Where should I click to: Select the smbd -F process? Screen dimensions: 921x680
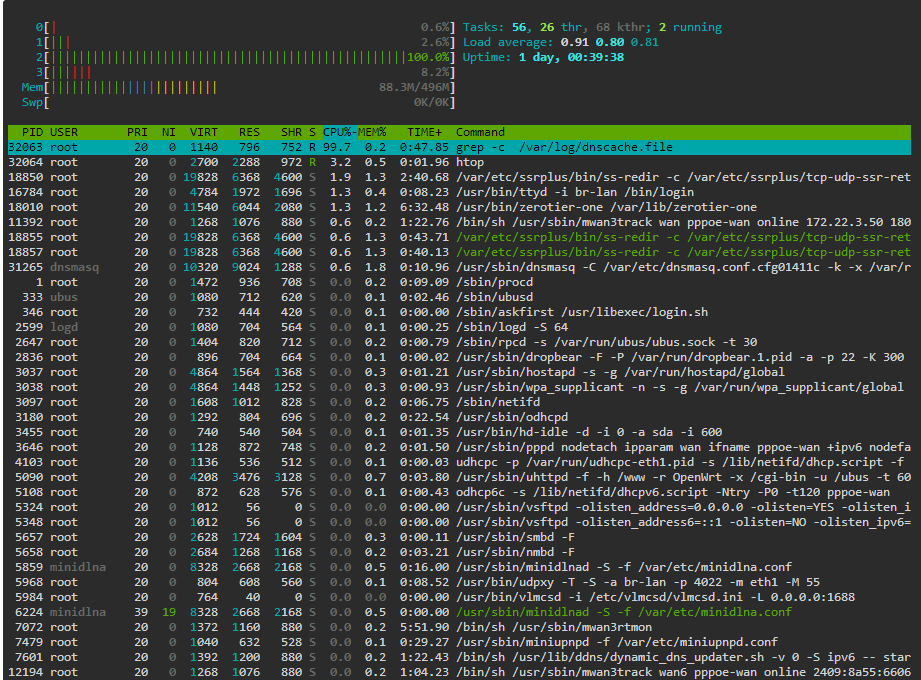click(459, 537)
